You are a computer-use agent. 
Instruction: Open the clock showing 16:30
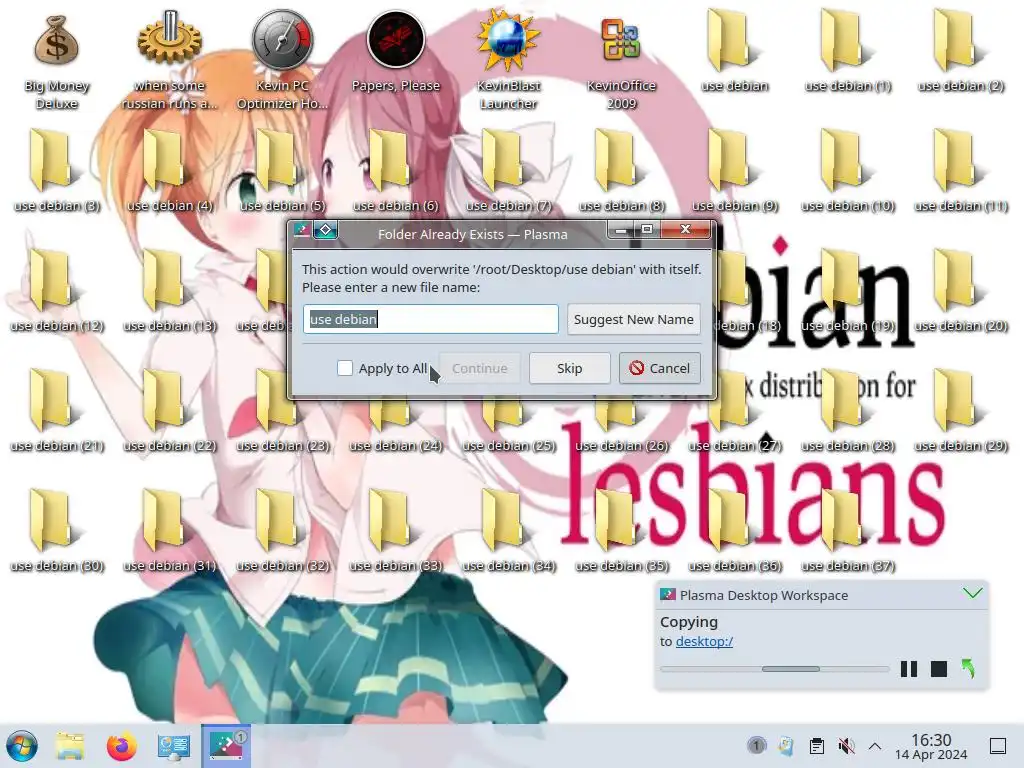(931, 746)
